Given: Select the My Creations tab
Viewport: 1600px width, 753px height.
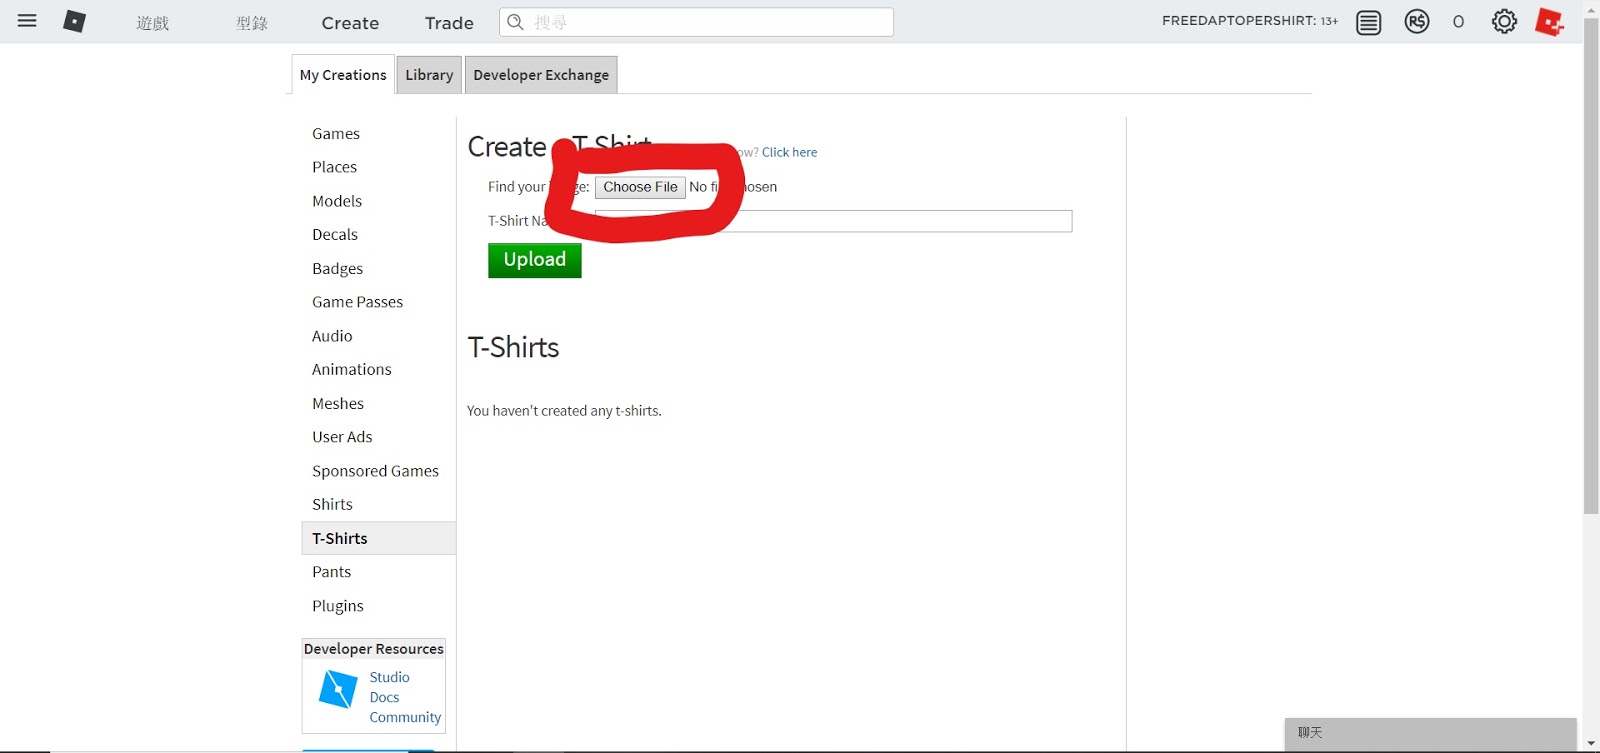Looking at the screenshot, I should (x=343, y=75).
